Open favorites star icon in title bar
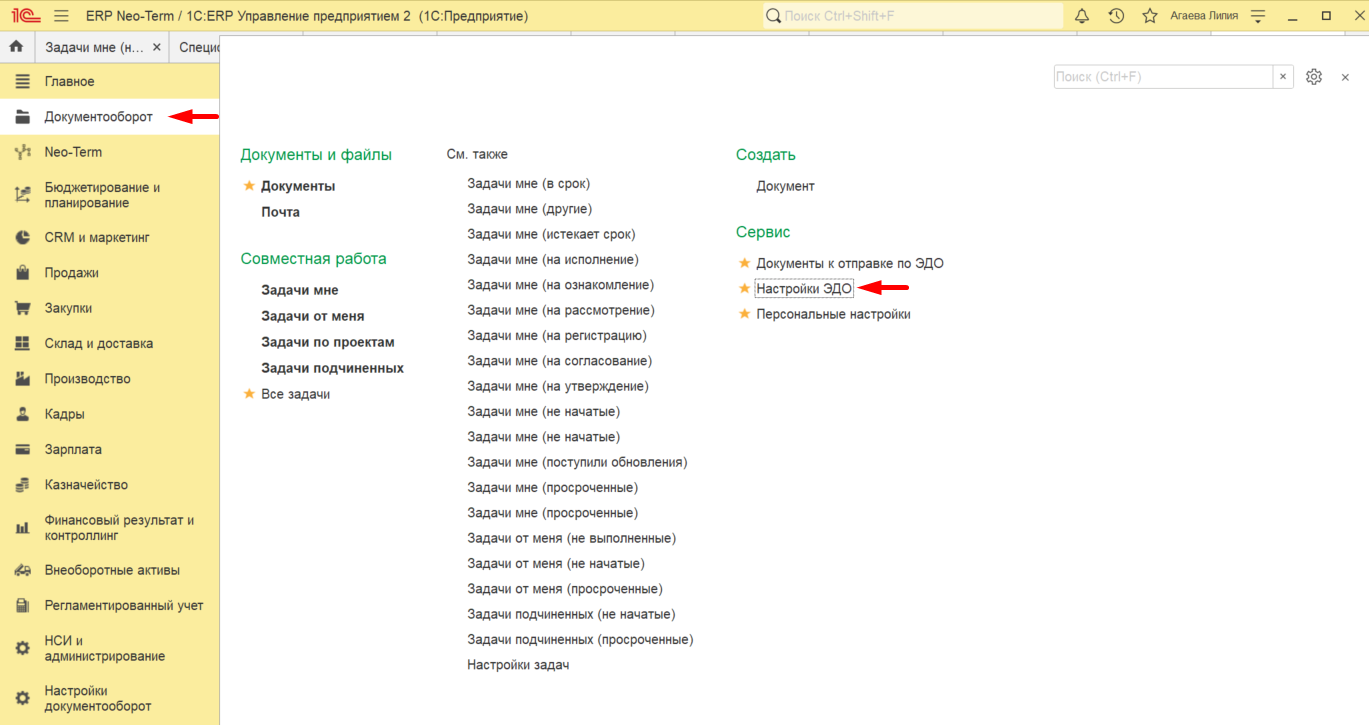Viewport: 1369px width, 725px height. point(1150,16)
